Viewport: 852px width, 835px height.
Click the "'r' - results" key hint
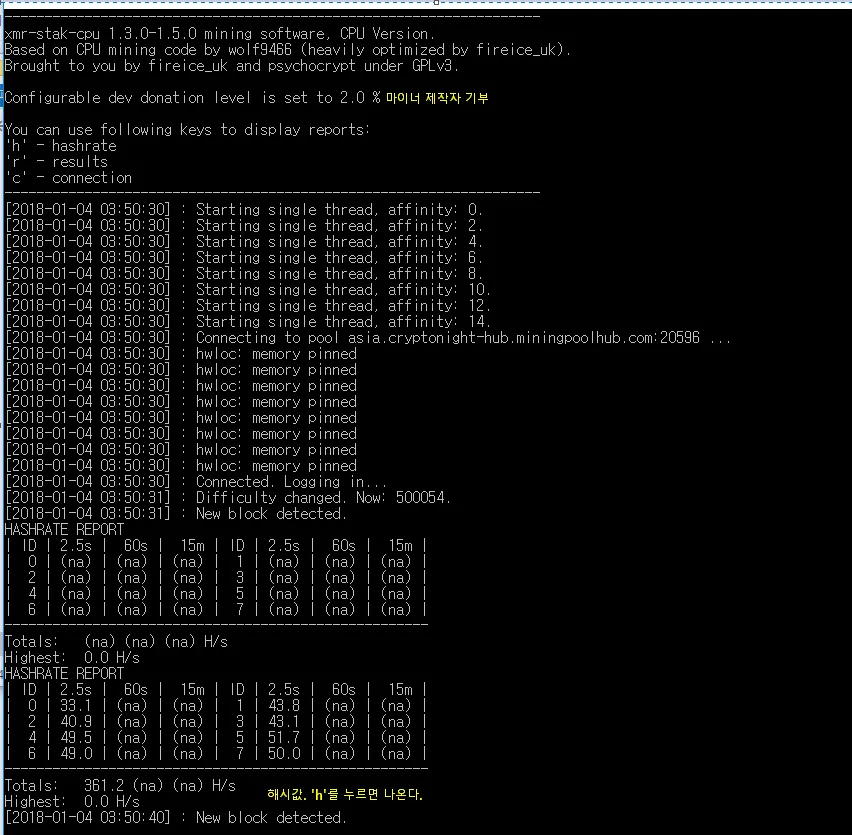point(57,162)
